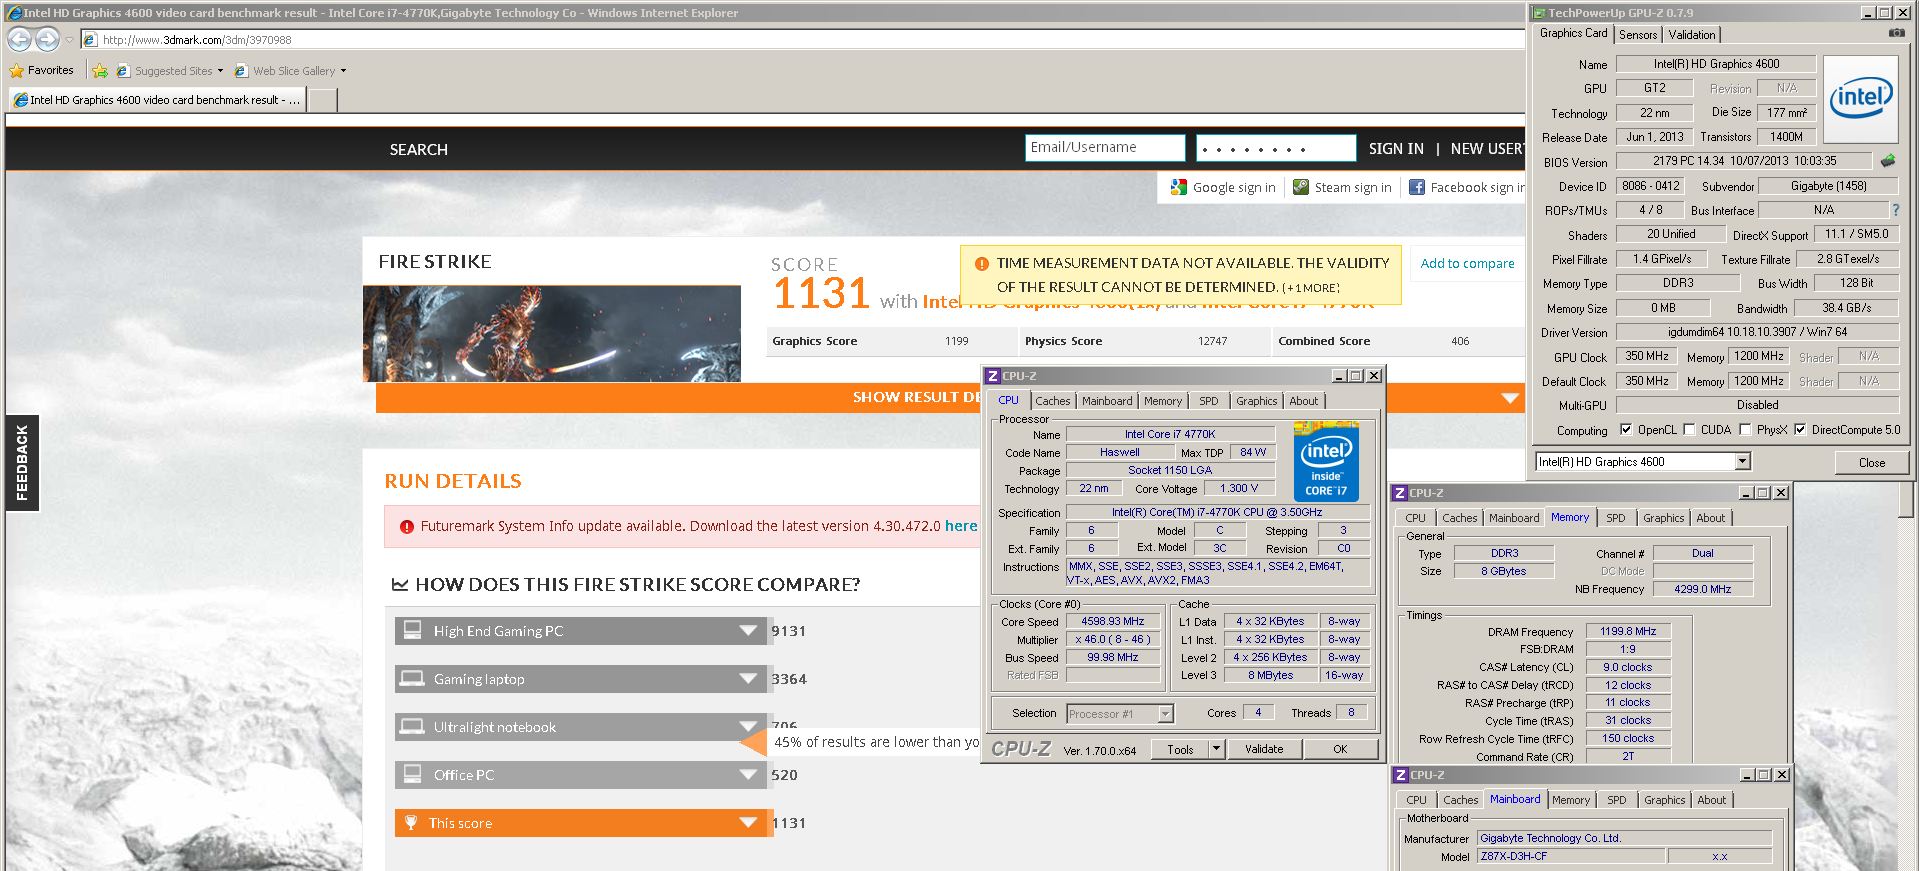Viewport: 1919px width, 871px height.
Task: Open Graphics tab in front CPU-Z window
Action: [x=1257, y=401]
